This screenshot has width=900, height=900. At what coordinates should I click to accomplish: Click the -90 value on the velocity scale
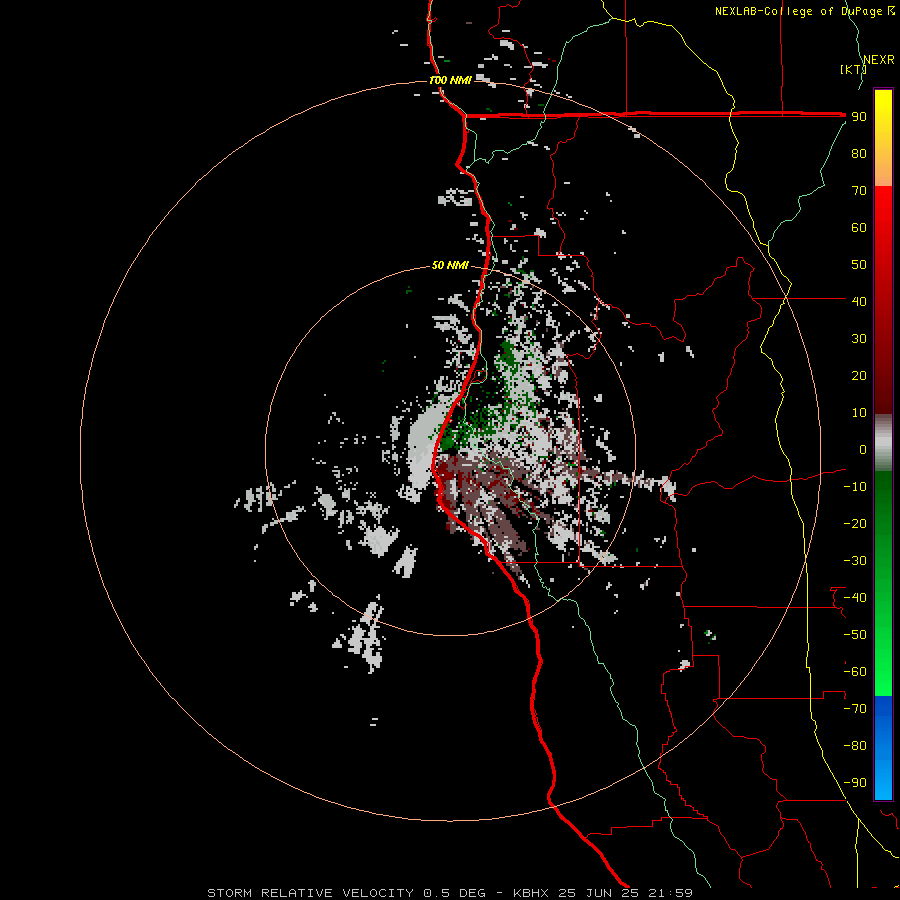(855, 783)
